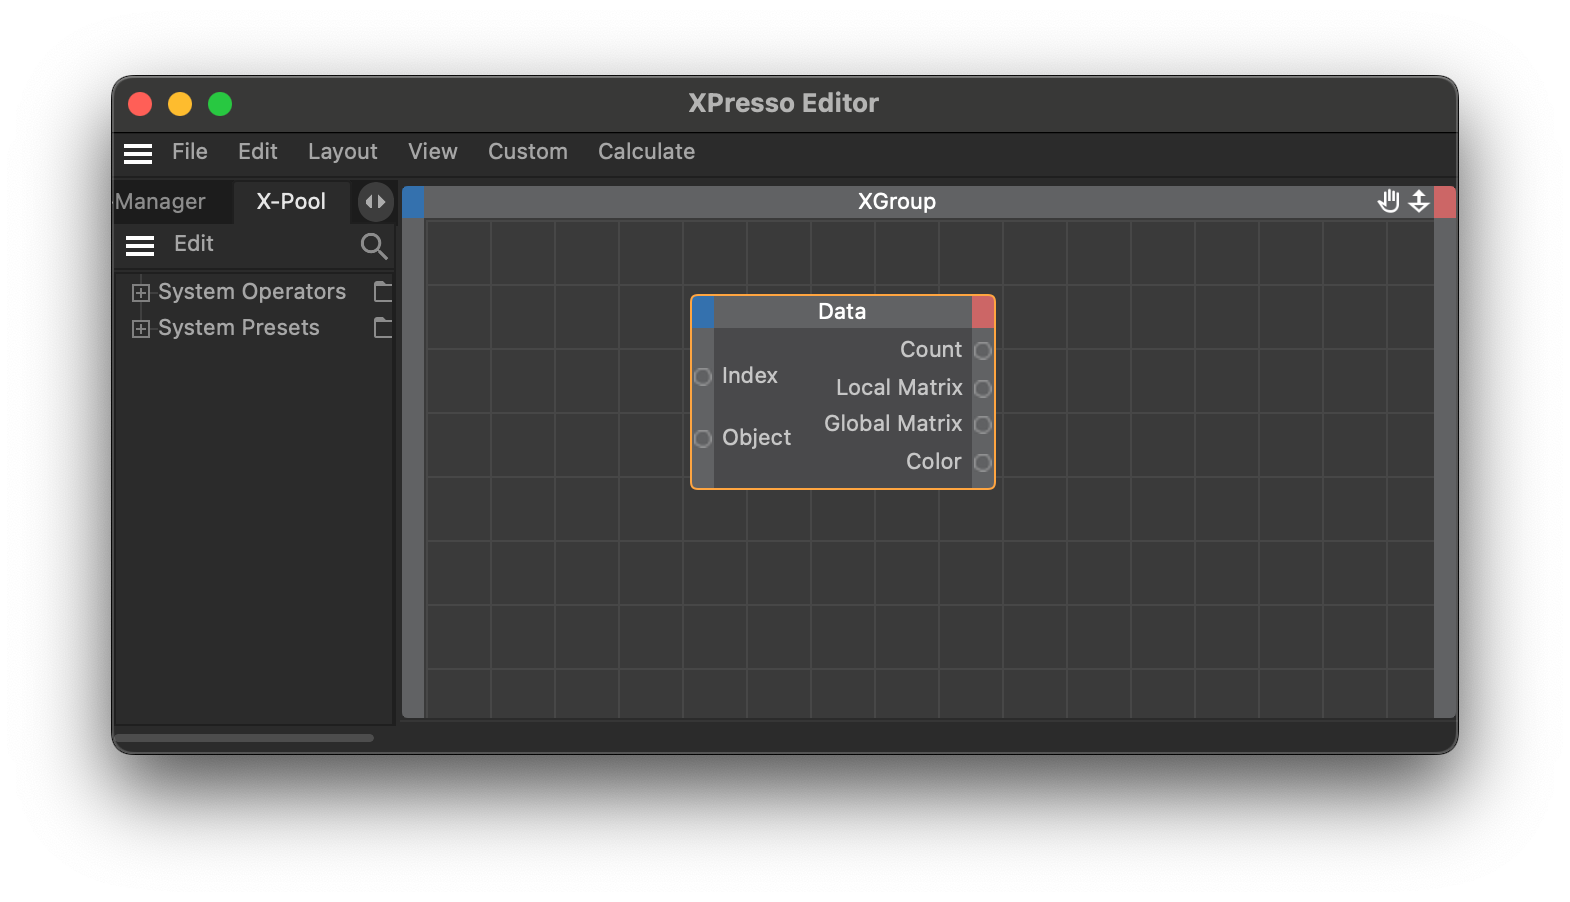
Task: Maximize the XPresso Editor window
Action: click(x=220, y=104)
